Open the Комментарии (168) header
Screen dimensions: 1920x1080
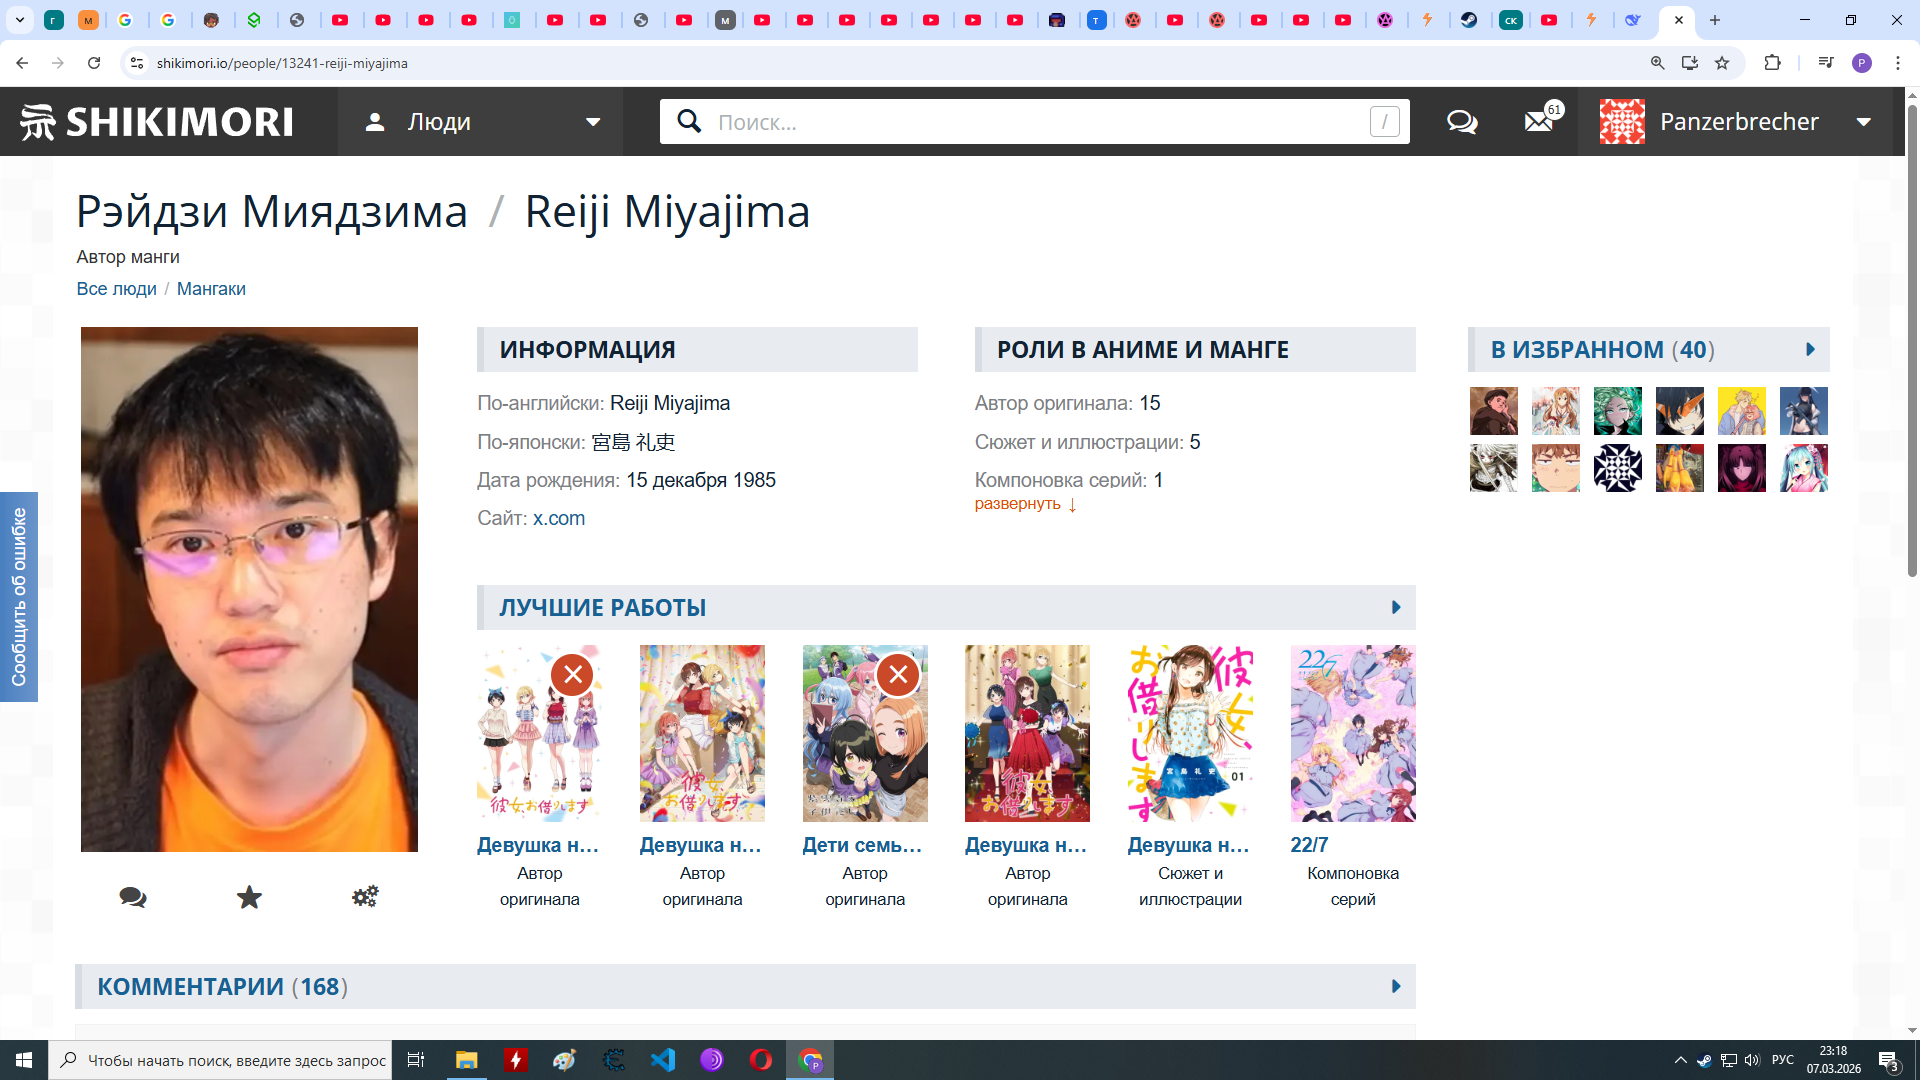(x=222, y=987)
